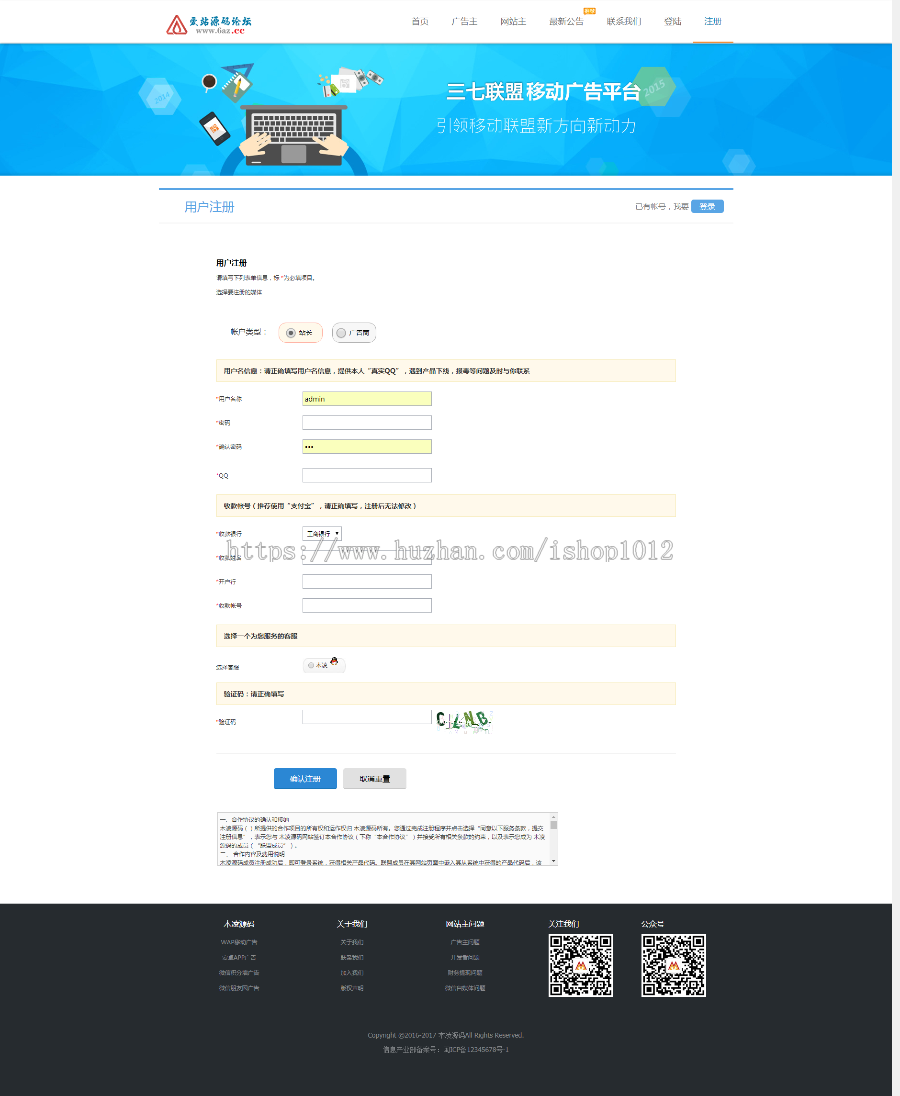Focus the confirm password field with dots
Viewport: 900px width, 1096px height.
(x=367, y=446)
